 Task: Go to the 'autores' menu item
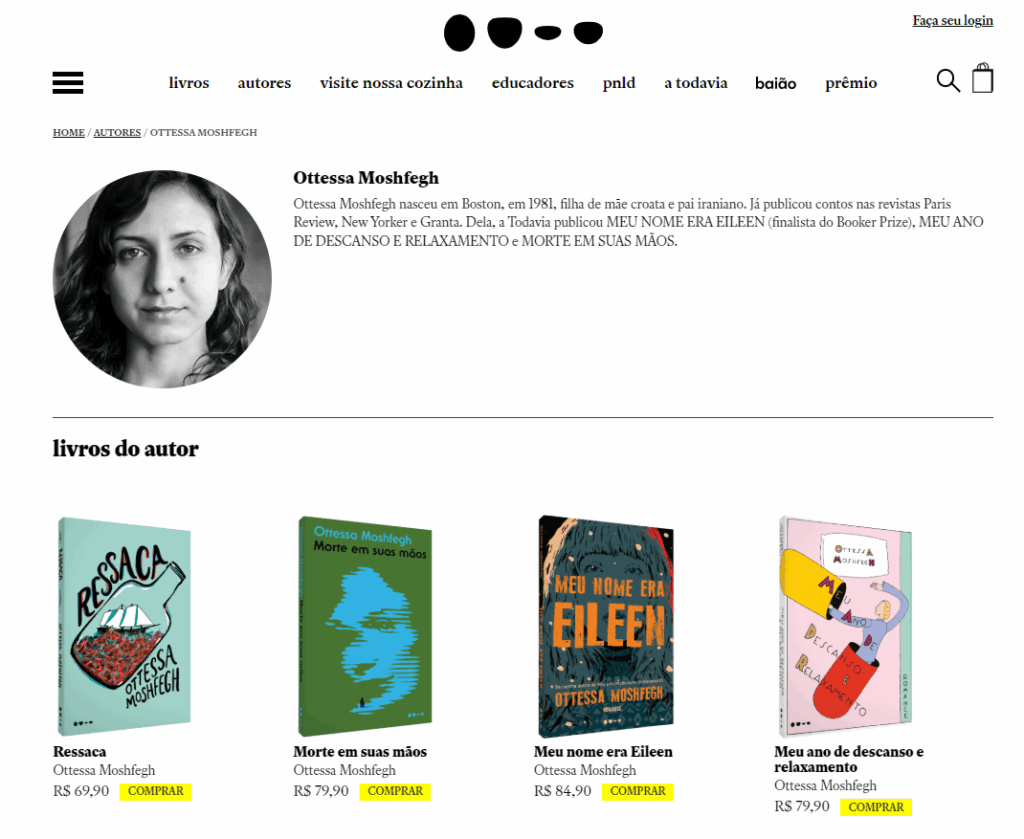pos(264,83)
